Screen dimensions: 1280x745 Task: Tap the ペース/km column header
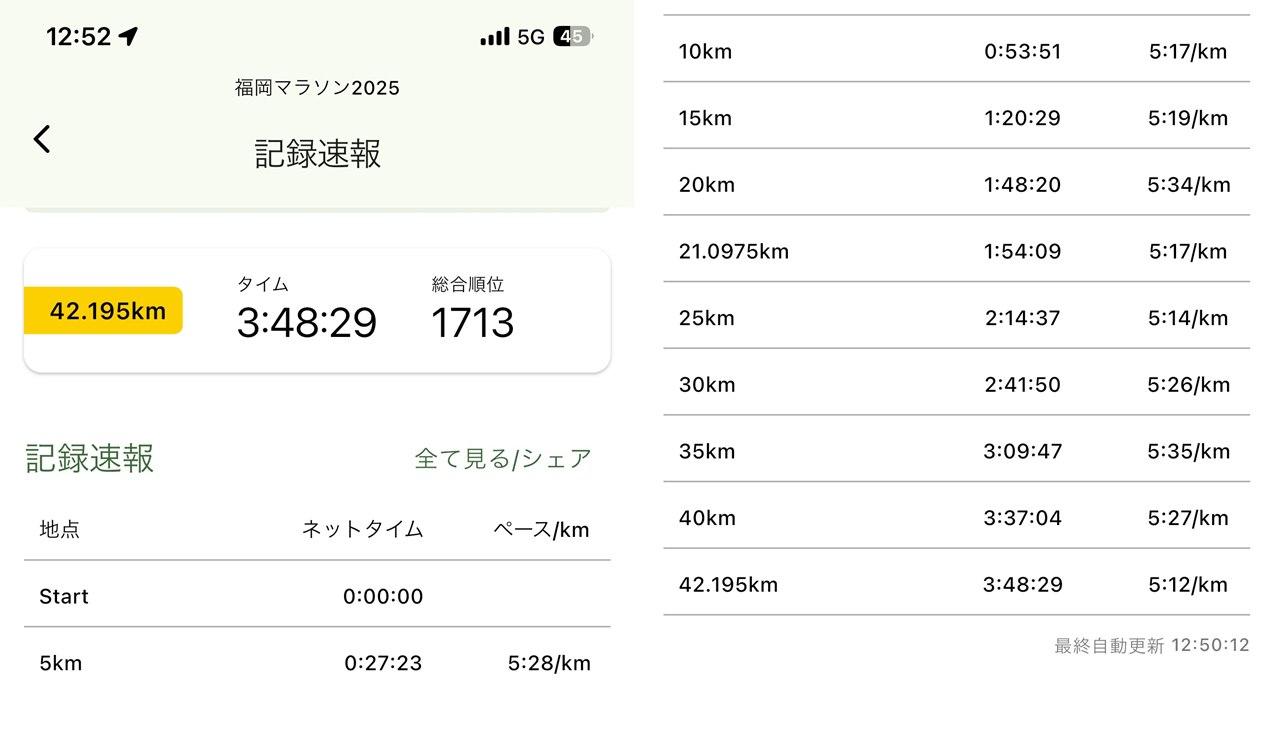[x=541, y=529]
